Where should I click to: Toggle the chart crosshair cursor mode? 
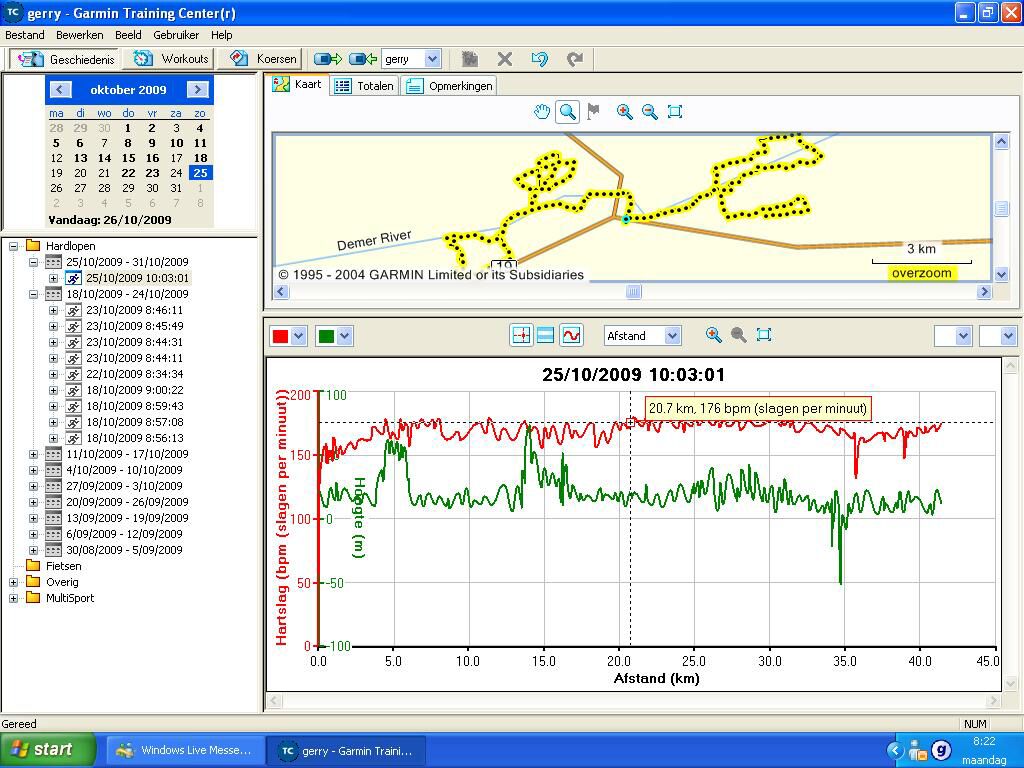click(x=521, y=336)
